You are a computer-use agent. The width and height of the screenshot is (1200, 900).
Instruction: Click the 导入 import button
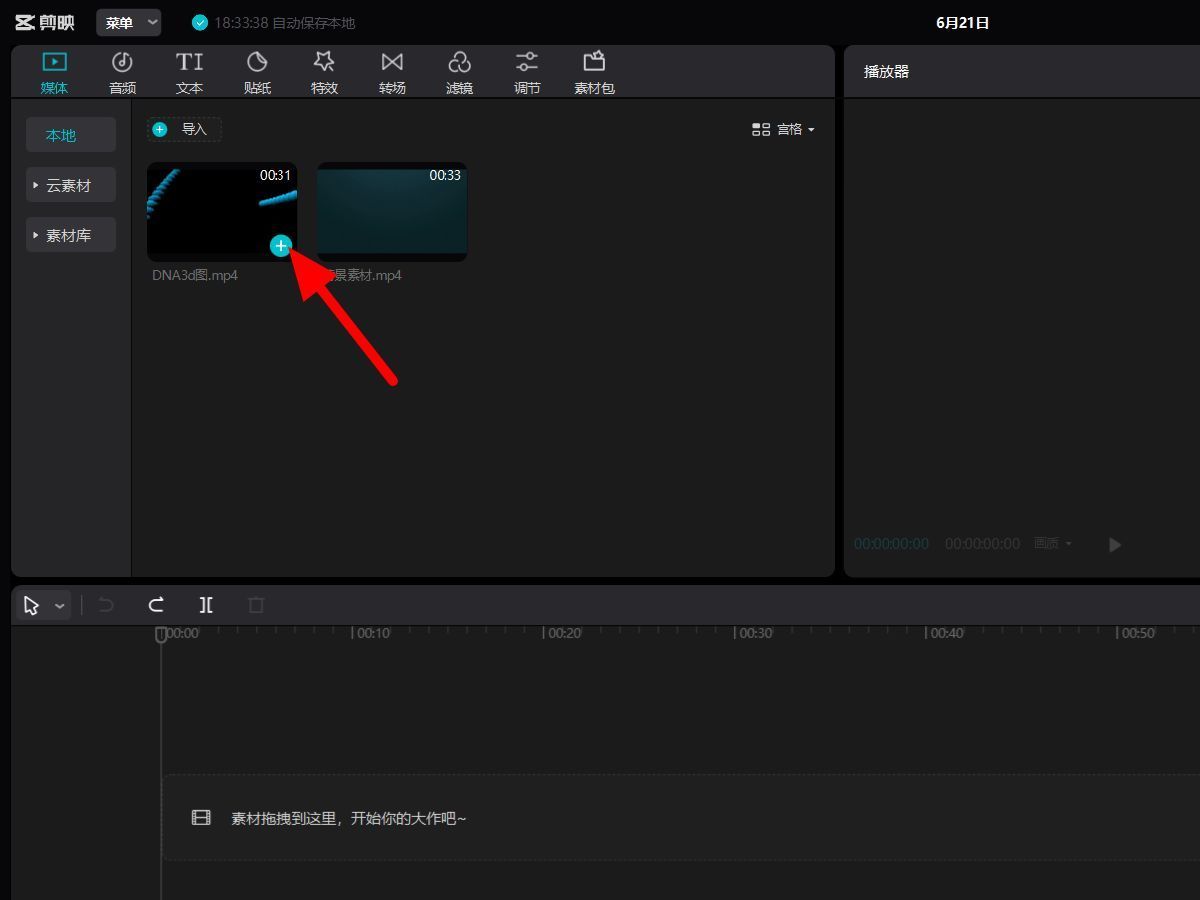[x=184, y=129]
